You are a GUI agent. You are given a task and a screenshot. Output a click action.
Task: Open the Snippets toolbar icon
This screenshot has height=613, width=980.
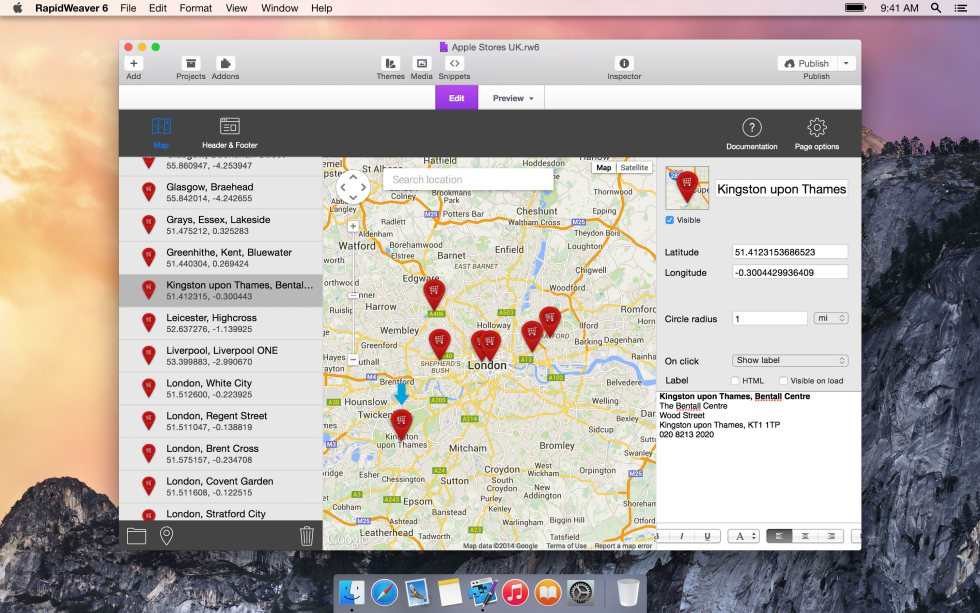(454, 63)
